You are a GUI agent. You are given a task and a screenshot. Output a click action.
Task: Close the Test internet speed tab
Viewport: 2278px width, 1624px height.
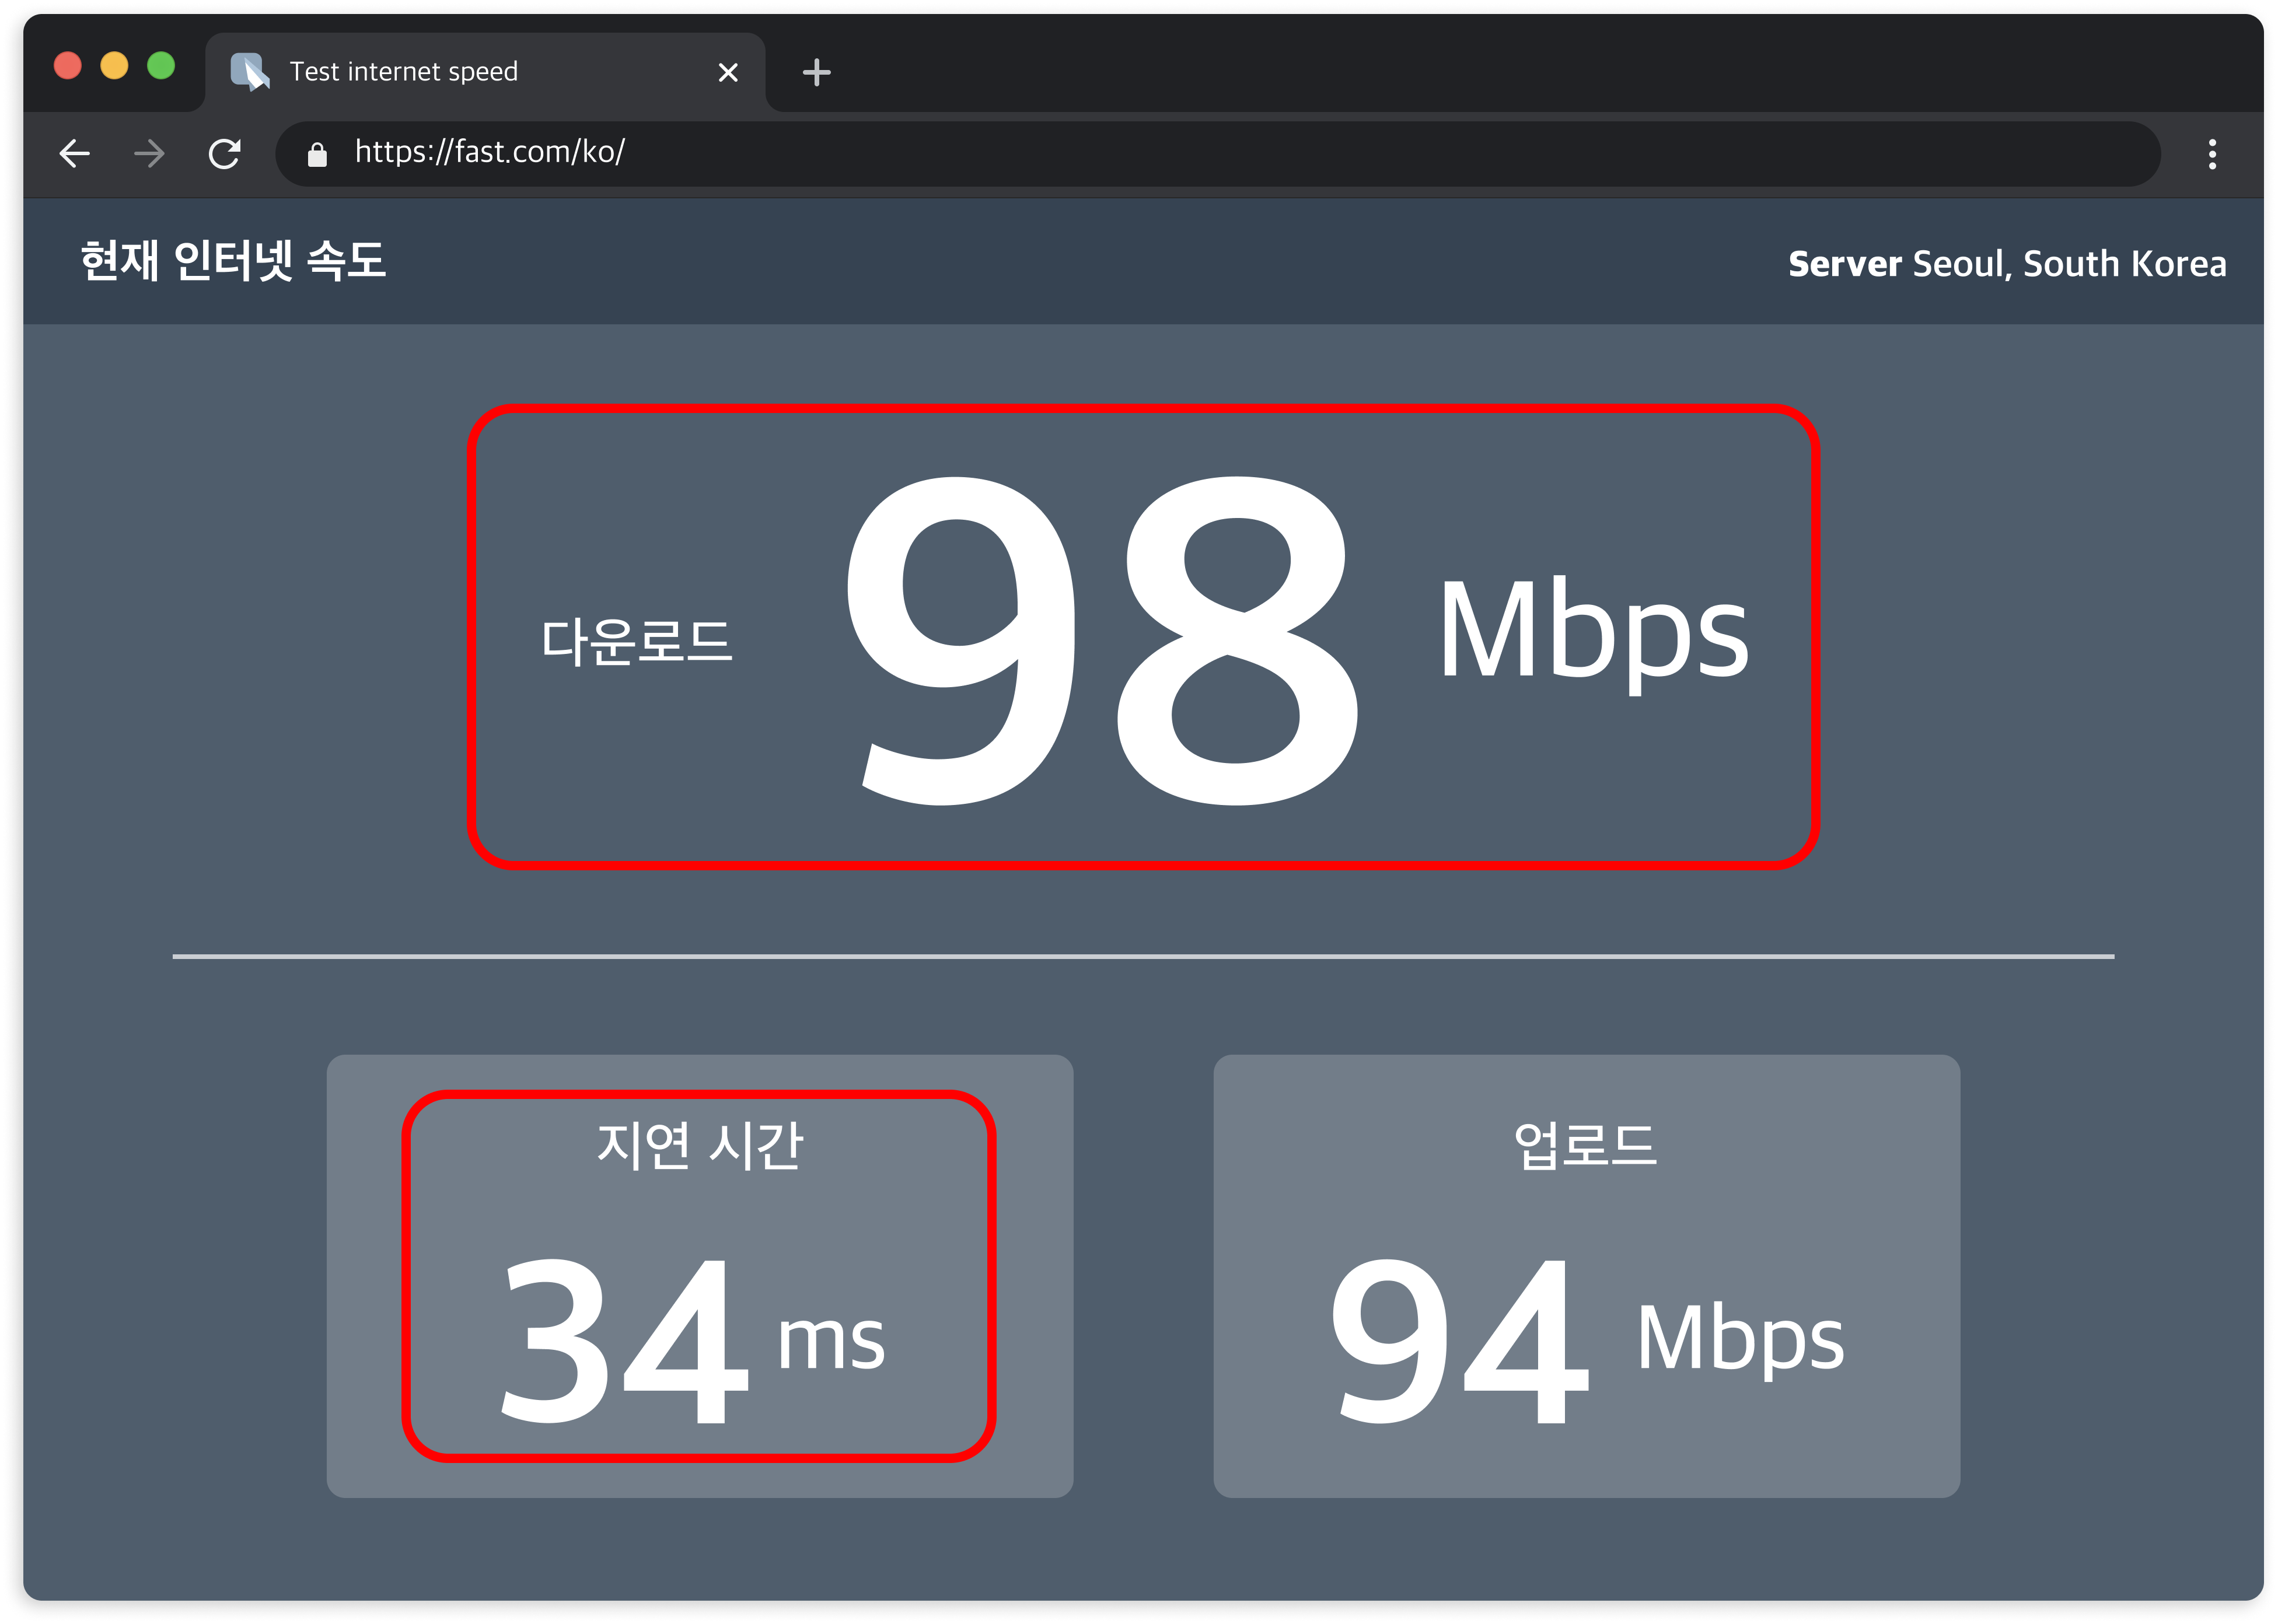coord(728,72)
